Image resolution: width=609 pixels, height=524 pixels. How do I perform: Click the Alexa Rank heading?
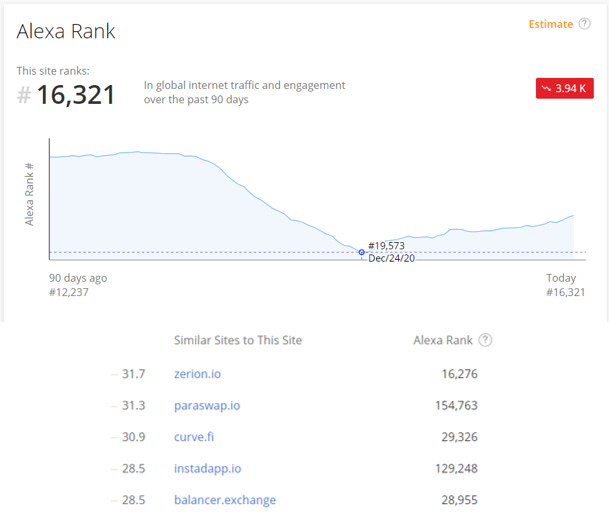[66, 31]
